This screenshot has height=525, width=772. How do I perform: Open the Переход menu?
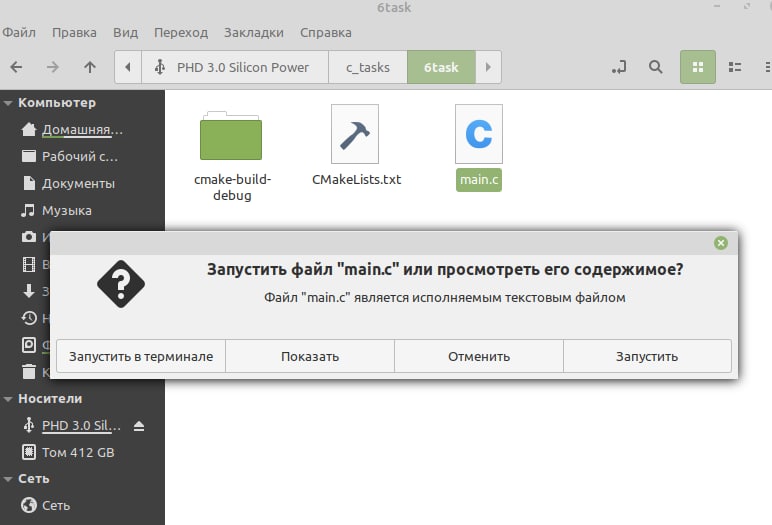181,33
